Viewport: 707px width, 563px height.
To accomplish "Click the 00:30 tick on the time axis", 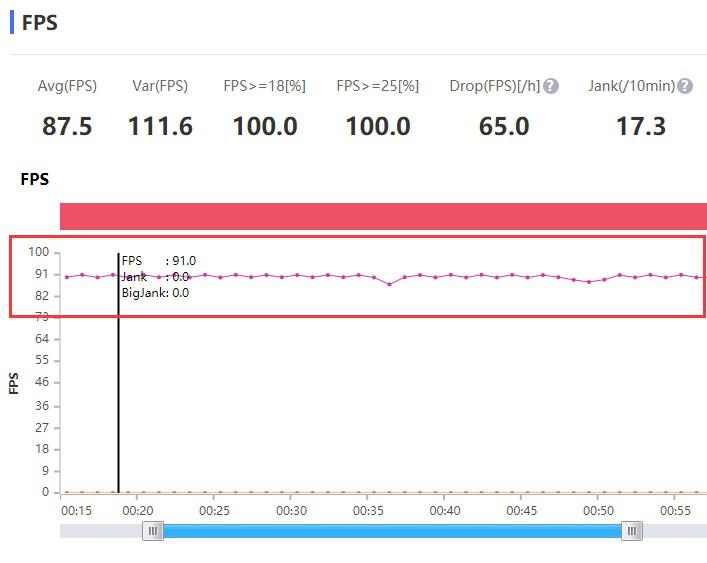I will coord(291,510).
